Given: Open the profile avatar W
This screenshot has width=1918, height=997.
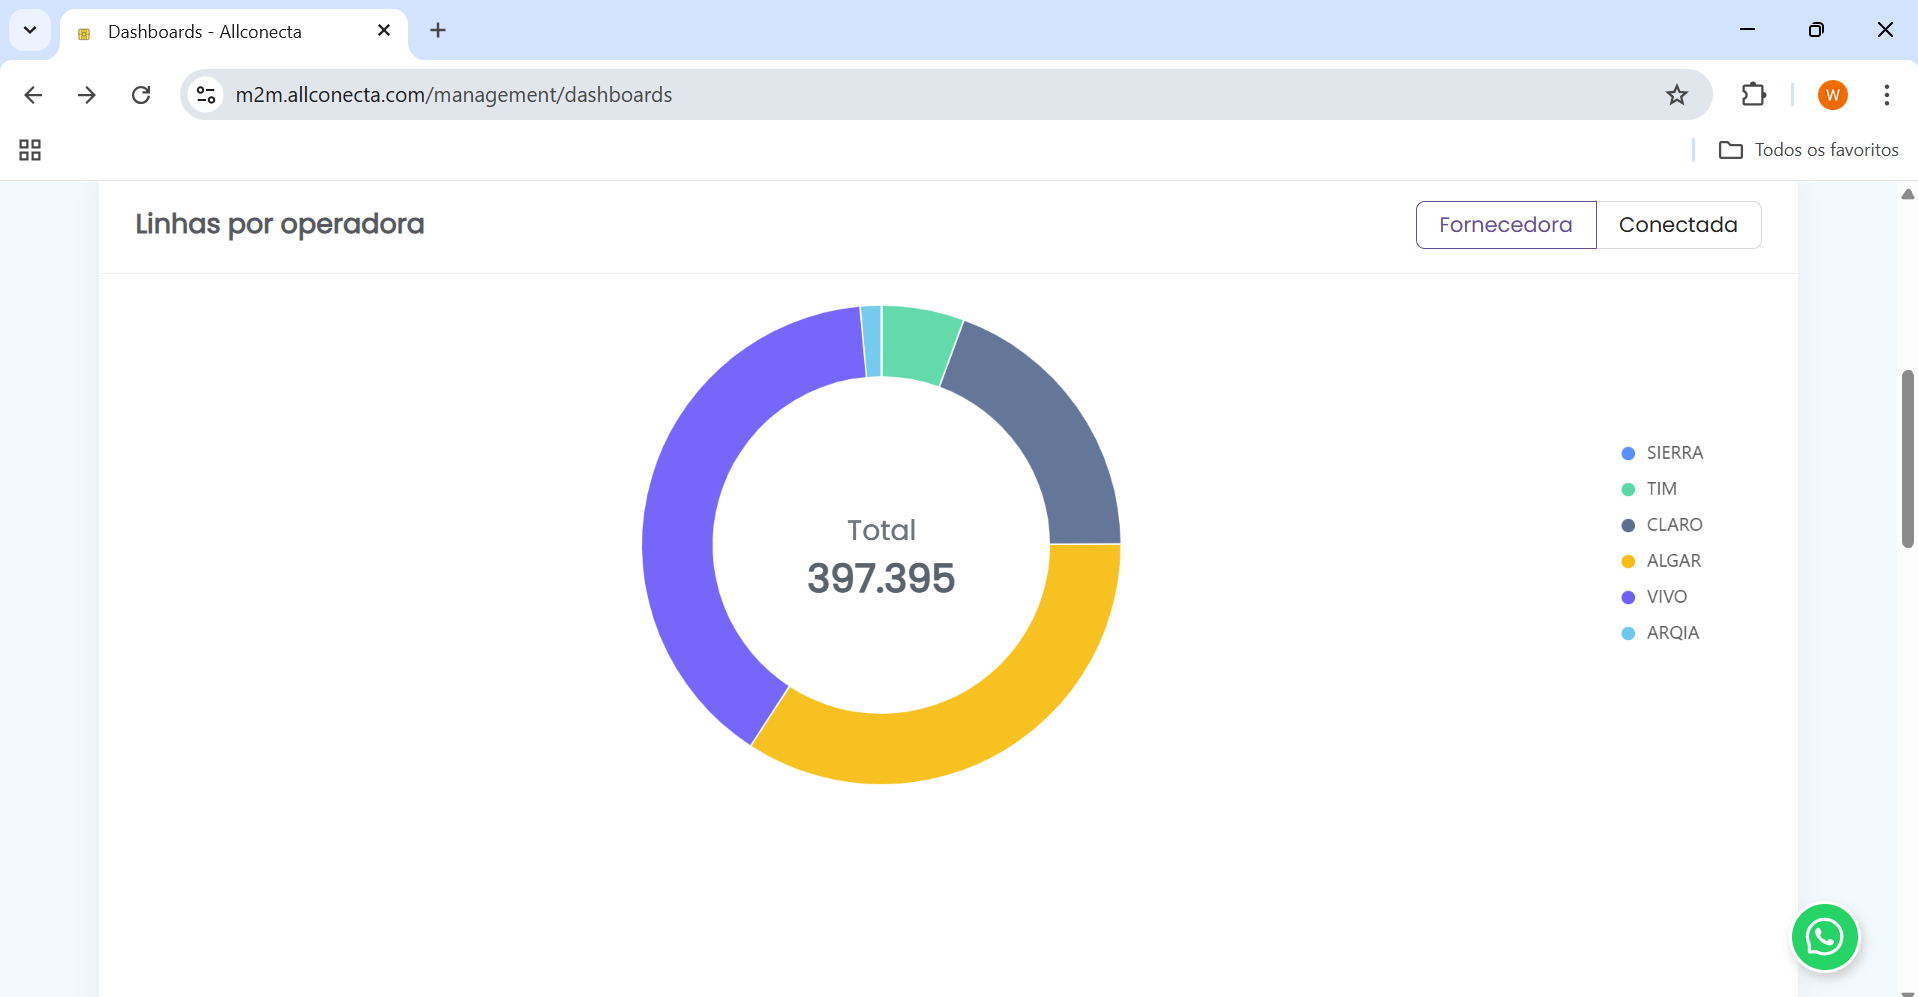Looking at the screenshot, I should coord(1832,95).
